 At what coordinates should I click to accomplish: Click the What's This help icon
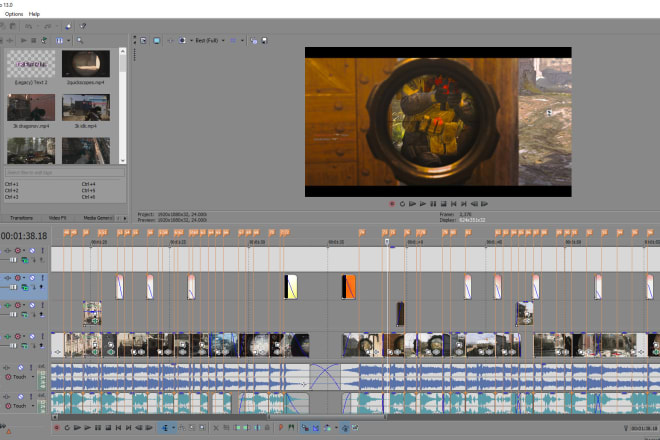83,26
